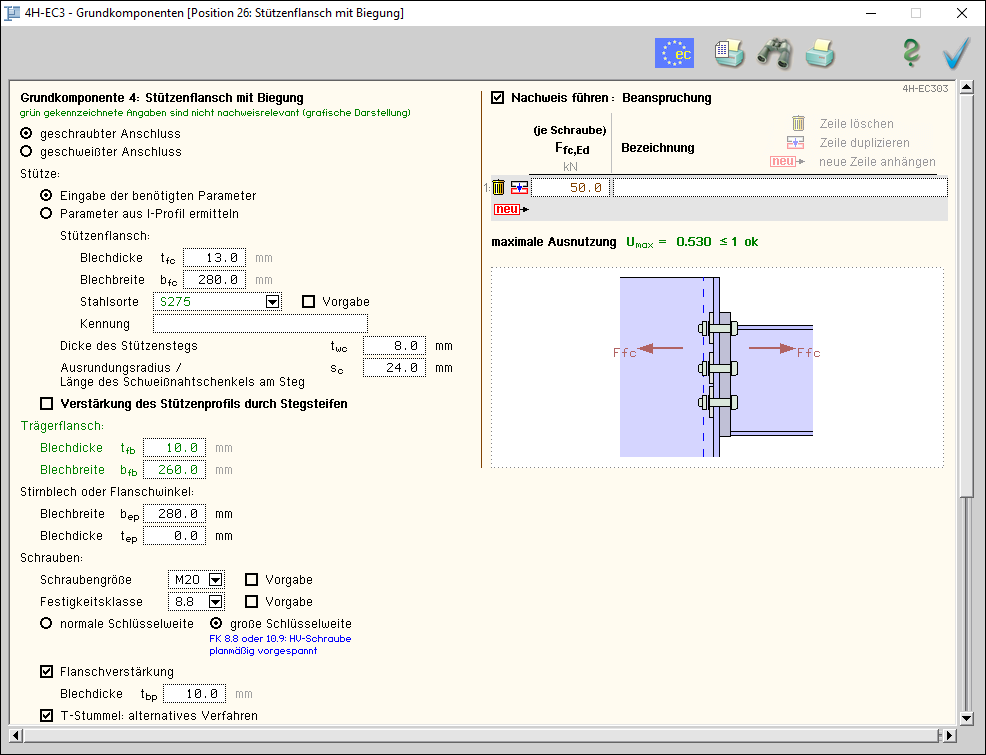
Task: Select 'geschweißter Anschluss' radio button
Action: (27, 152)
